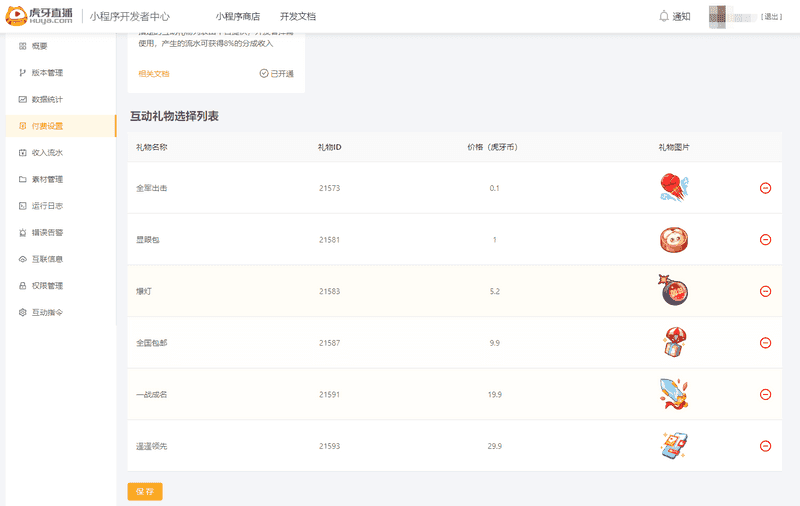
Task: Remove the gift with ID 21573
Action: tap(765, 188)
